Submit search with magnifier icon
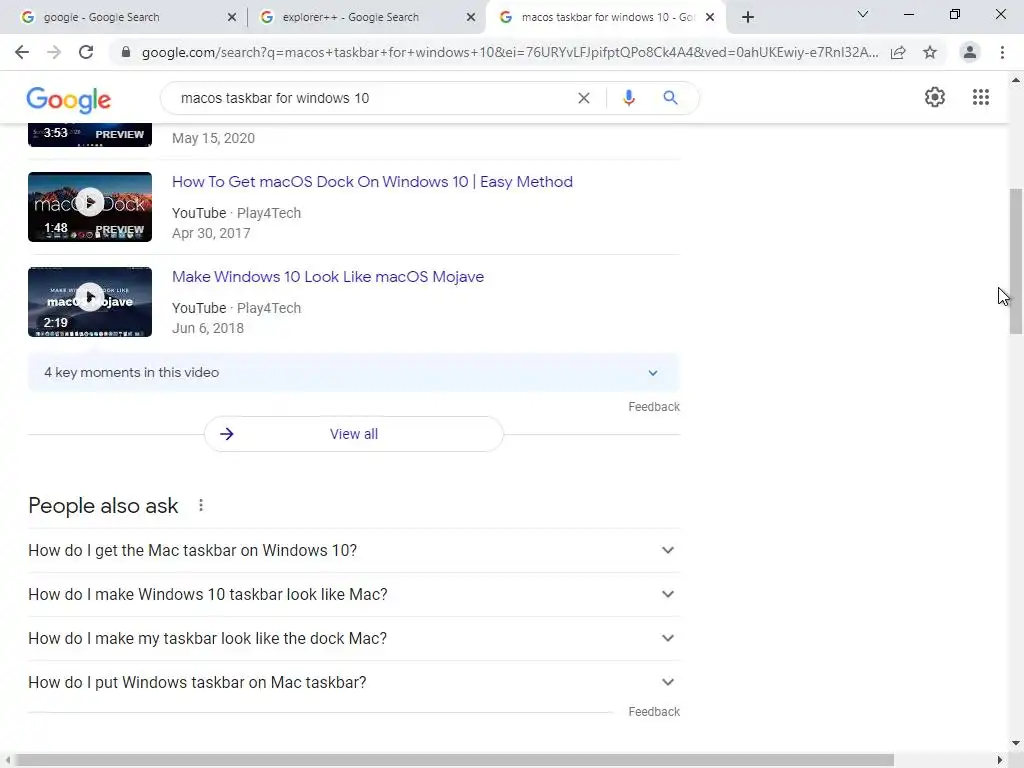 tap(671, 98)
